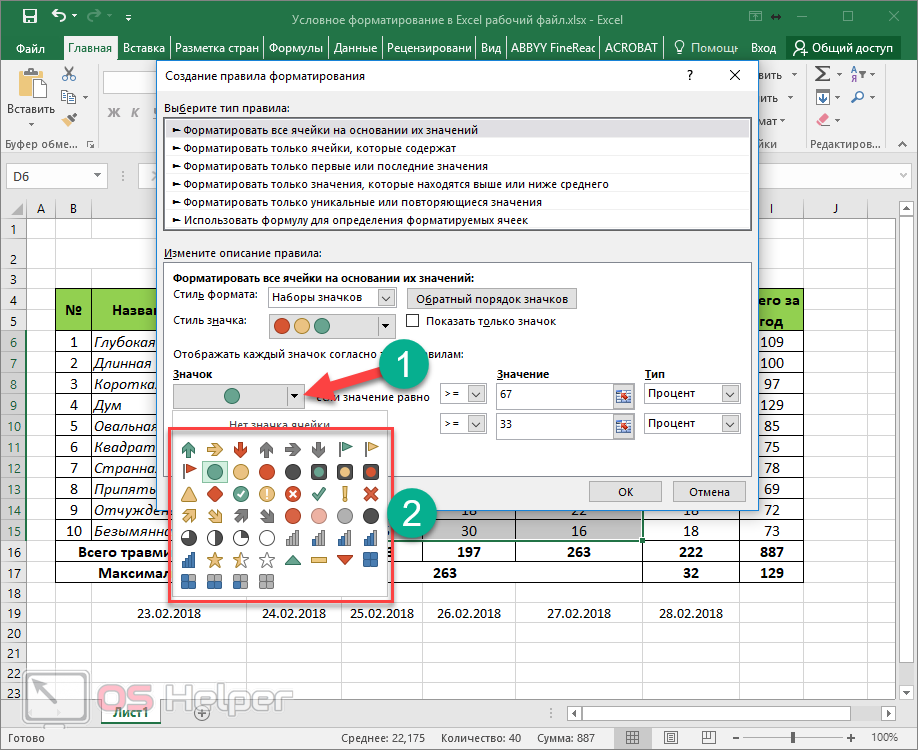Select the yellow circle with exclamation mark
Screen dimensions: 918x750
pyautogui.click(x=267, y=494)
